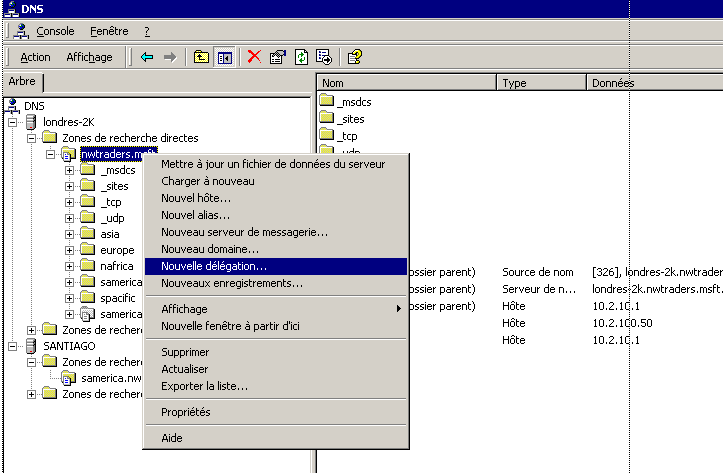
Task: Click the red X delete icon
Action: (x=254, y=57)
